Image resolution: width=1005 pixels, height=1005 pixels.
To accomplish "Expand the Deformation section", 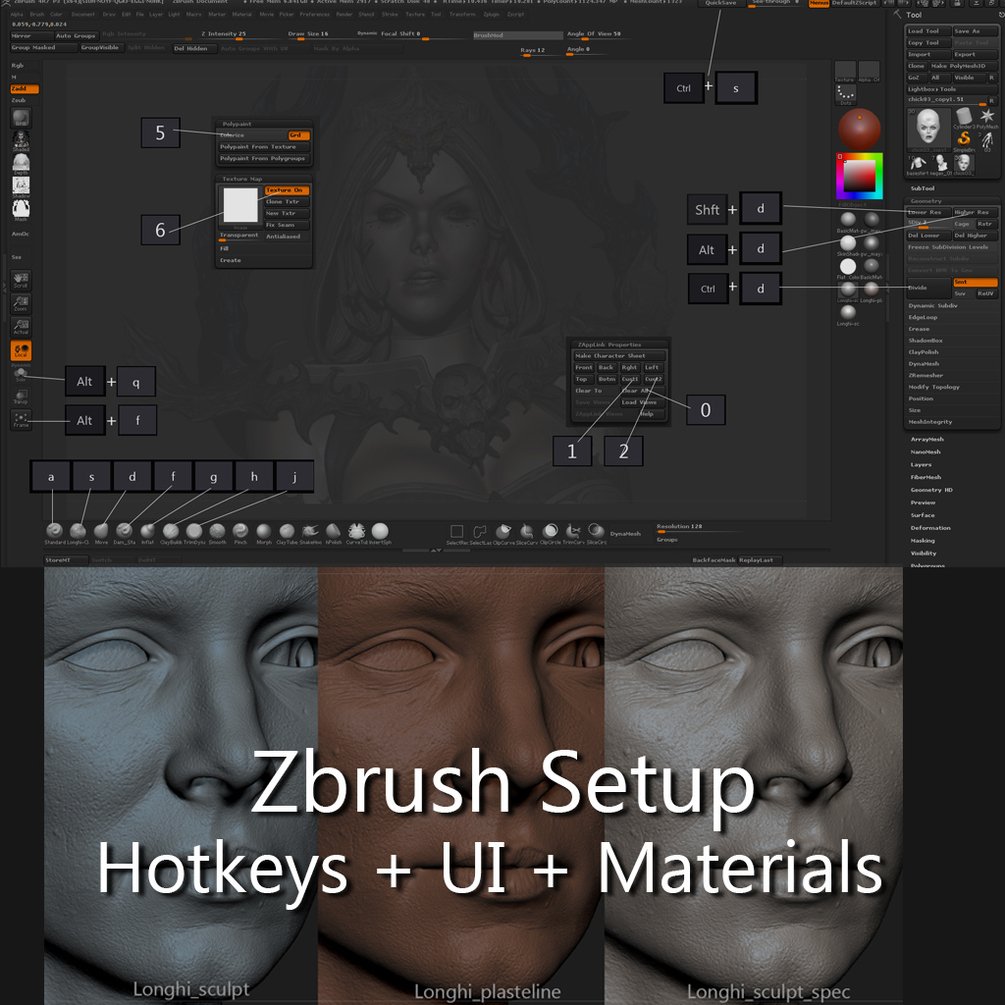I will [x=930, y=527].
